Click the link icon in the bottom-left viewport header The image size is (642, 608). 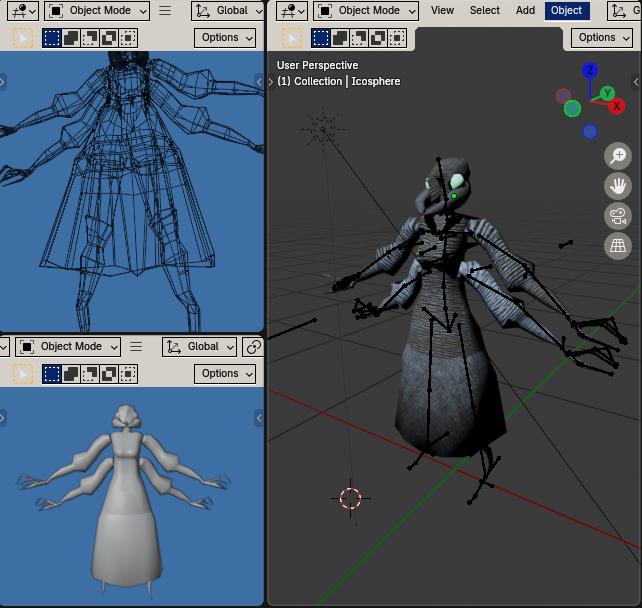(x=253, y=347)
